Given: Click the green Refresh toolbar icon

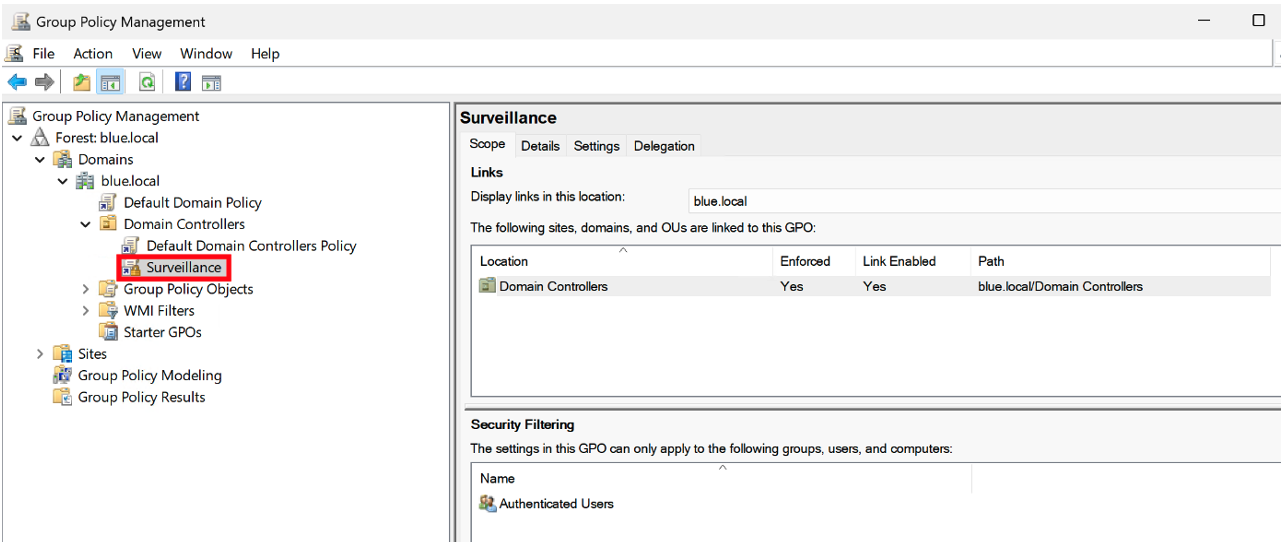Looking at the screenshot, I should (x=147, y=82).
